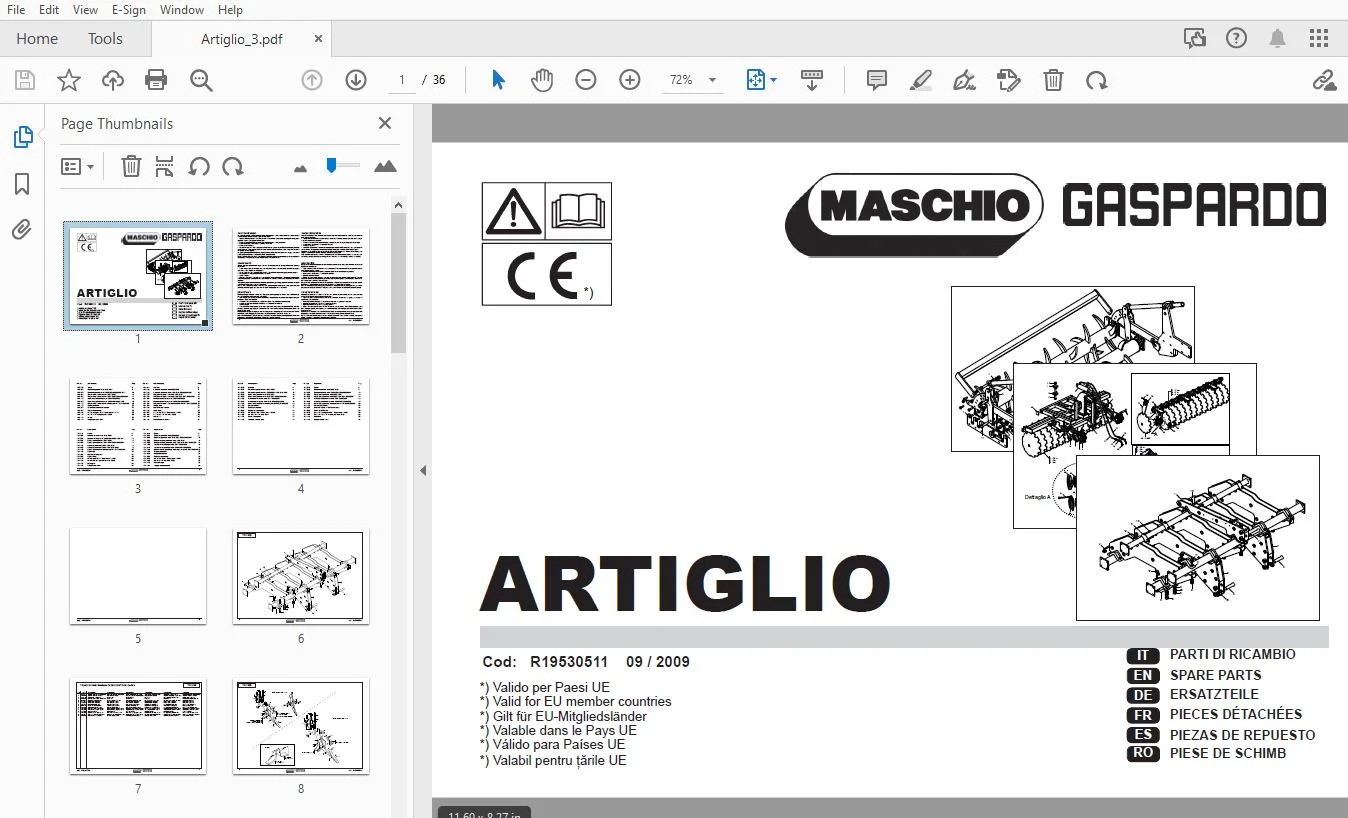
Task: Click the Save file icon
Action: 25,80
